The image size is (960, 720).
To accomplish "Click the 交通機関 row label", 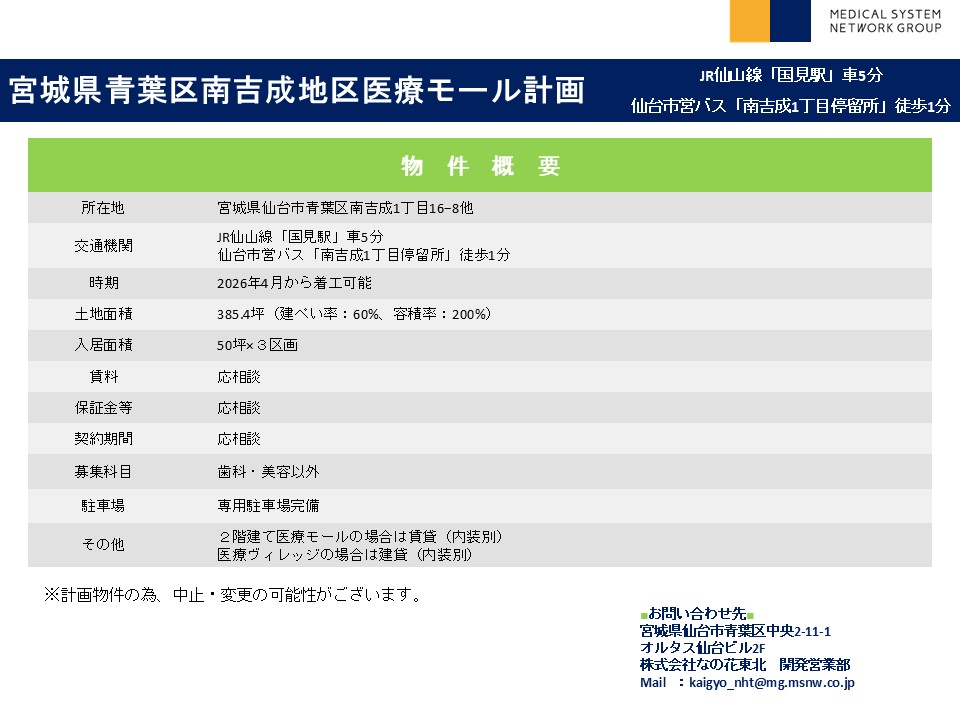I will click(x=103, y=246).
